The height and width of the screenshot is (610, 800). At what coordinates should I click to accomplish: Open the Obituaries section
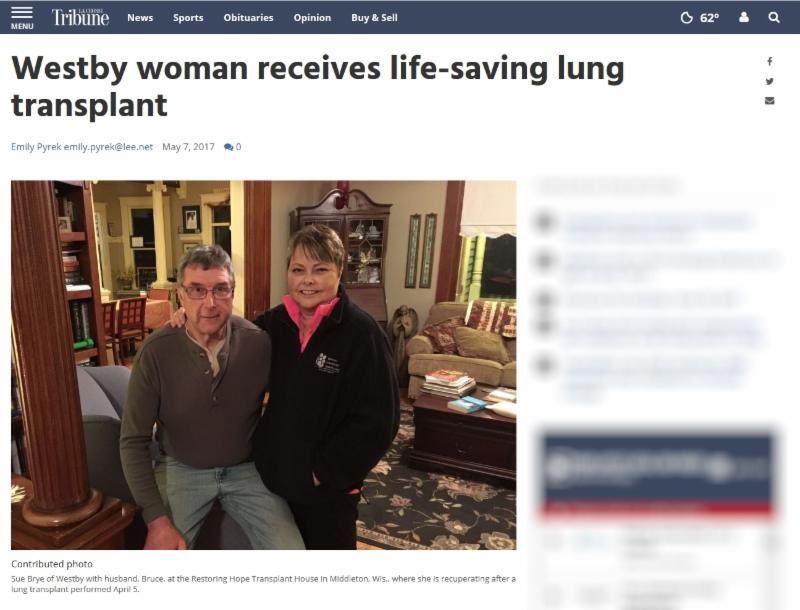248,17
